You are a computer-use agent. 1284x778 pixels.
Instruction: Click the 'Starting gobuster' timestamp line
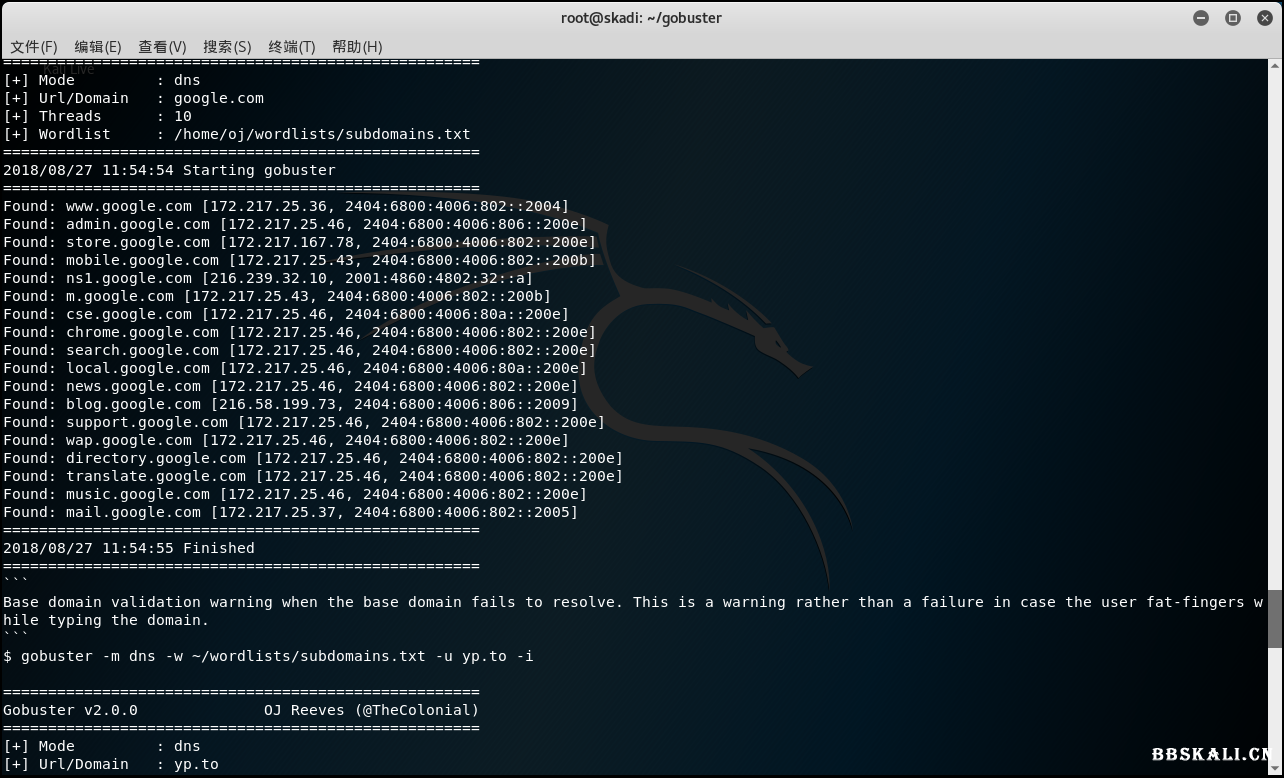169,170
